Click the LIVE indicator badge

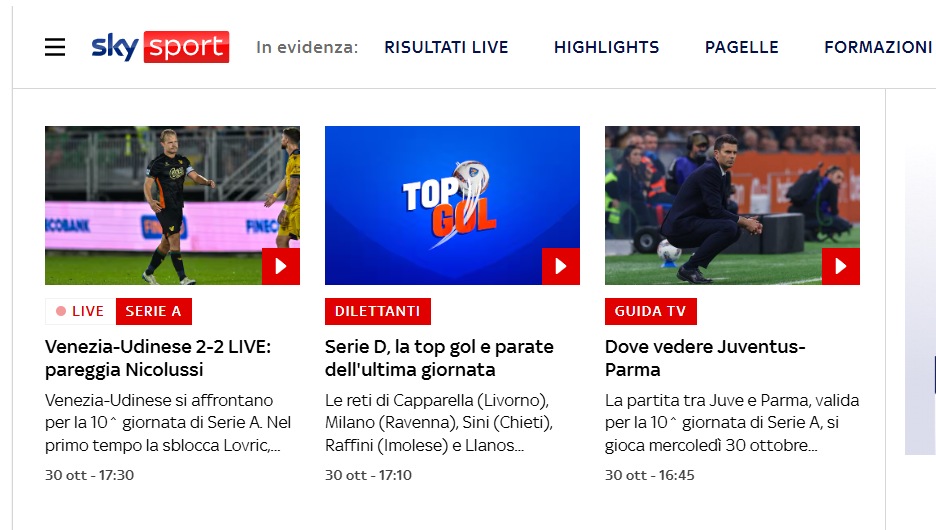(x=81, y=312)
